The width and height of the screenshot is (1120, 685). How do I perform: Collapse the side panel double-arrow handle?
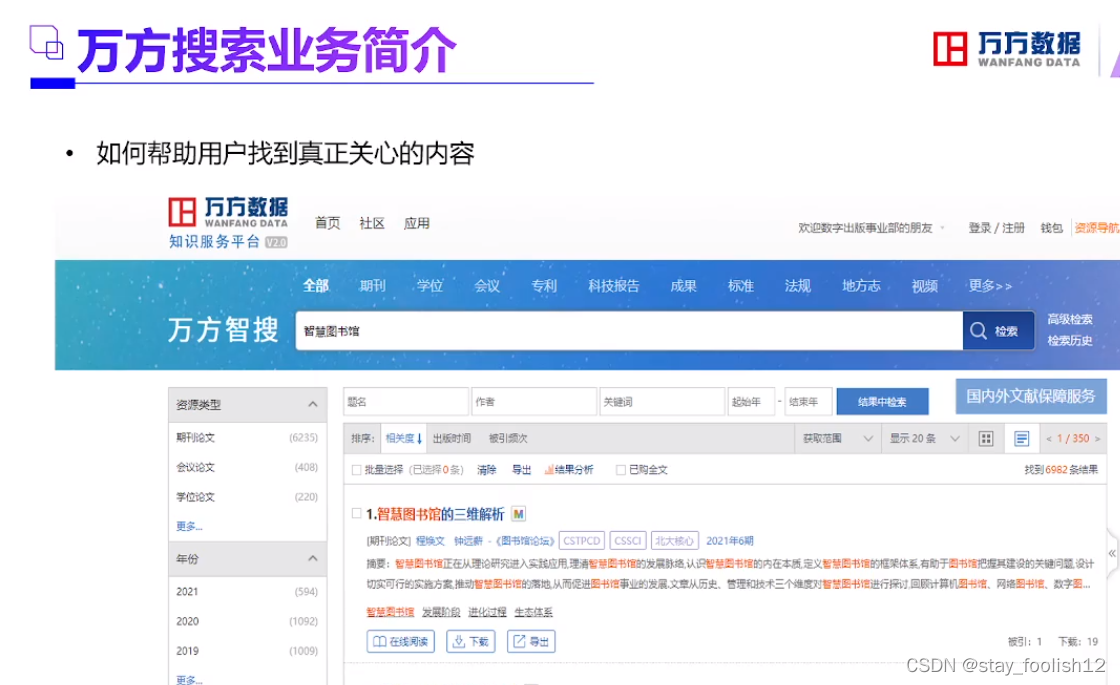[x=1112, y=554]
